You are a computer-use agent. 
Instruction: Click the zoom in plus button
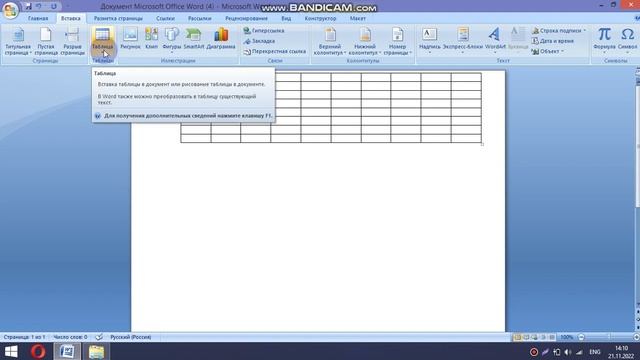[x=636, y=337]
